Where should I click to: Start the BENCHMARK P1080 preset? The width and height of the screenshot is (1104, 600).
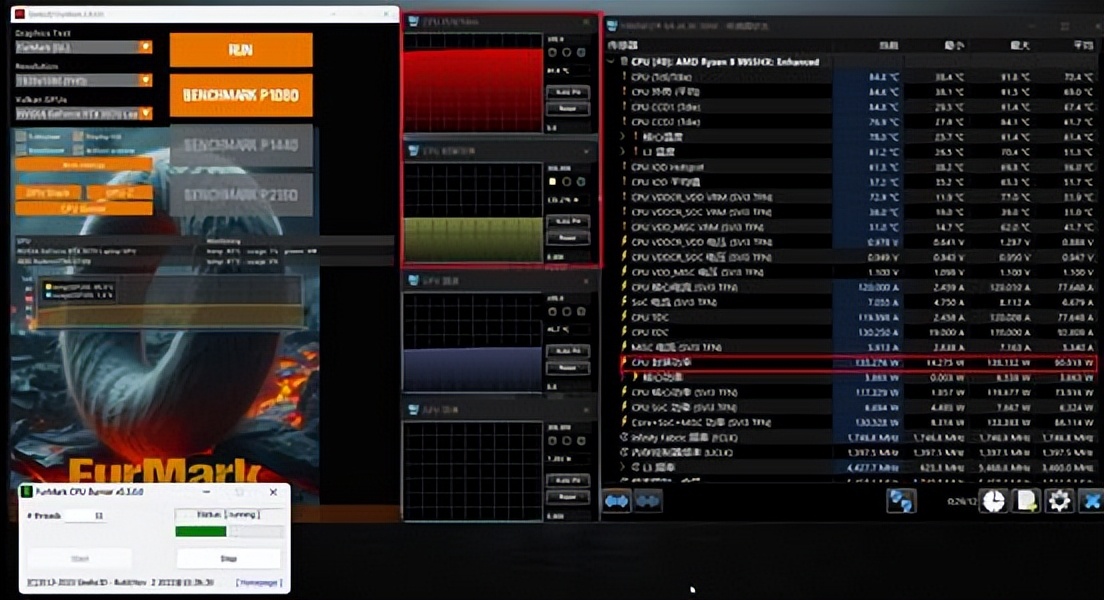241,95
